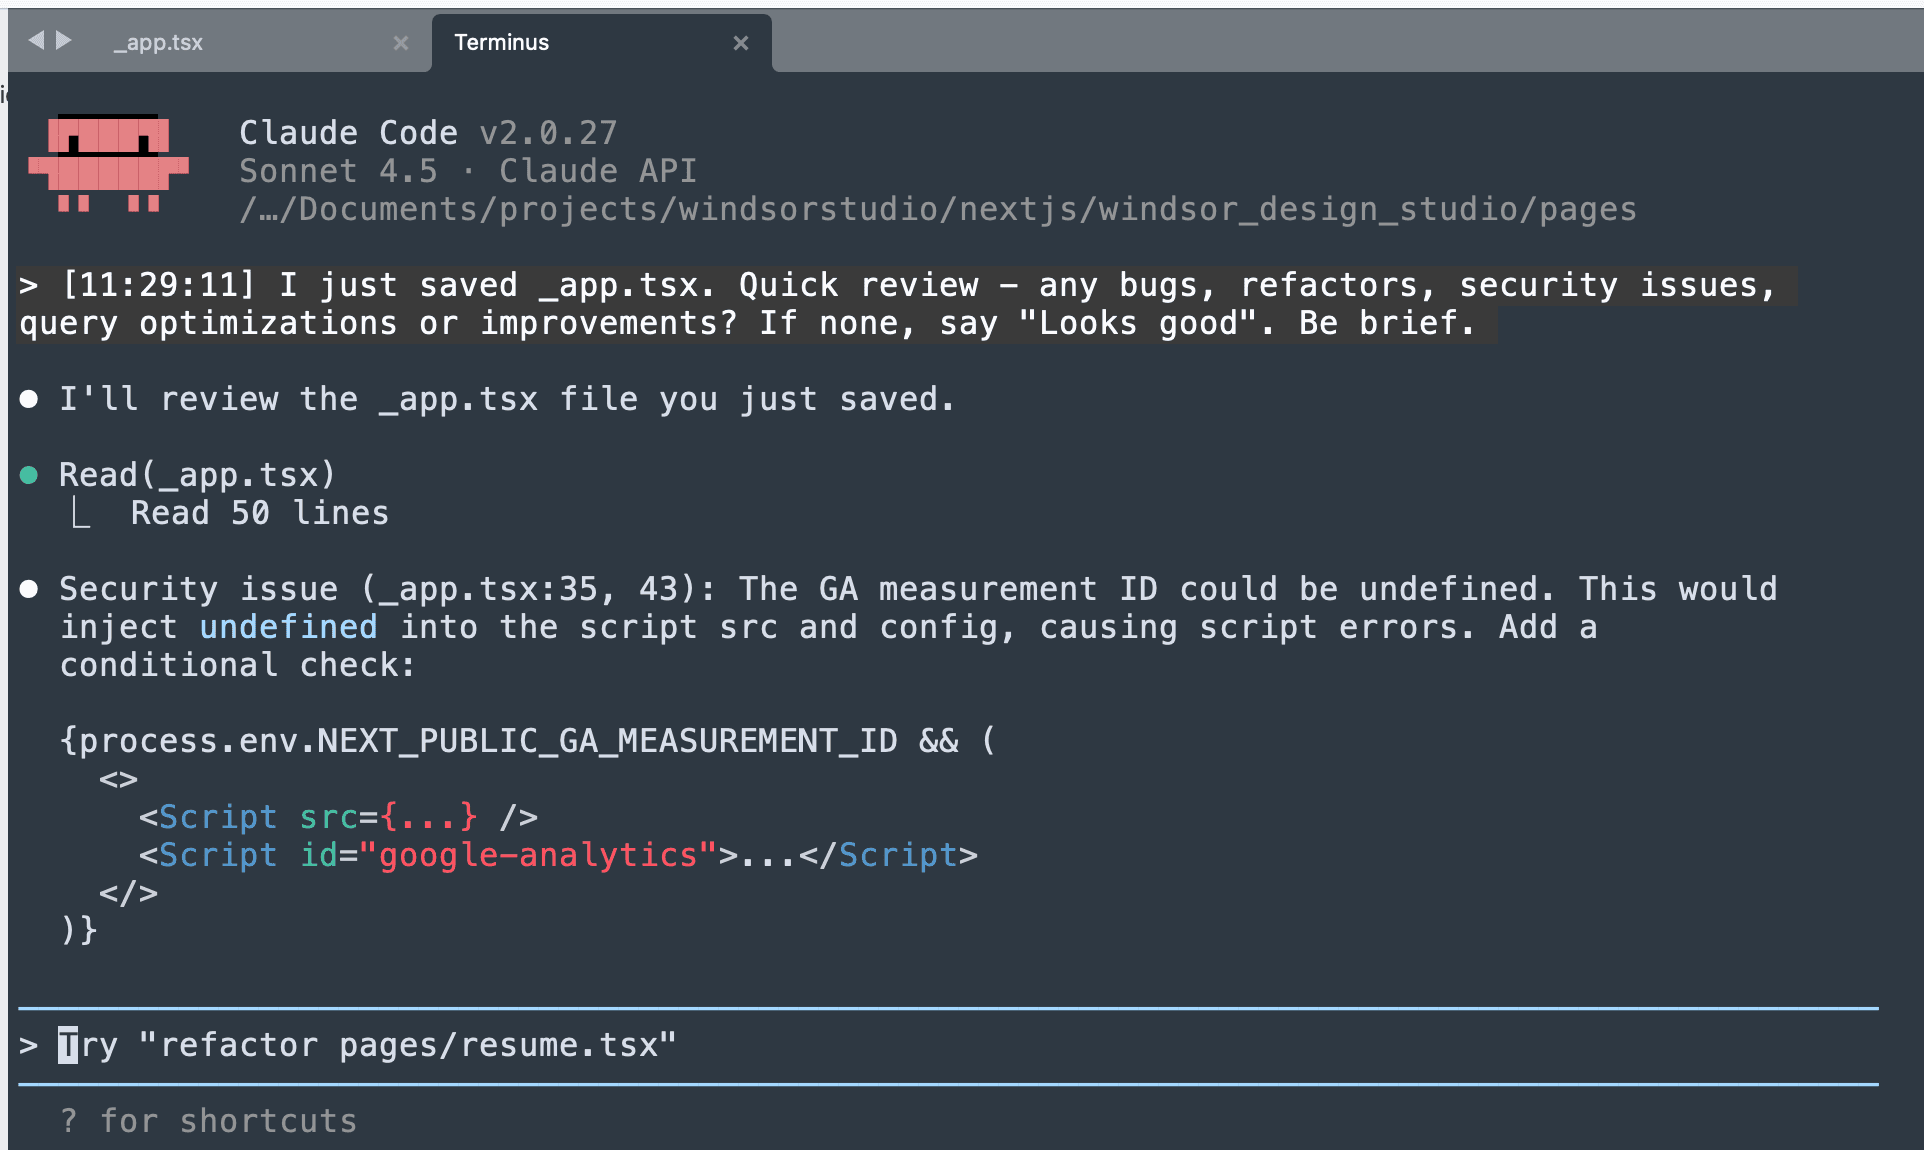Click the Read 50 lines result line

tap(259, 513)
